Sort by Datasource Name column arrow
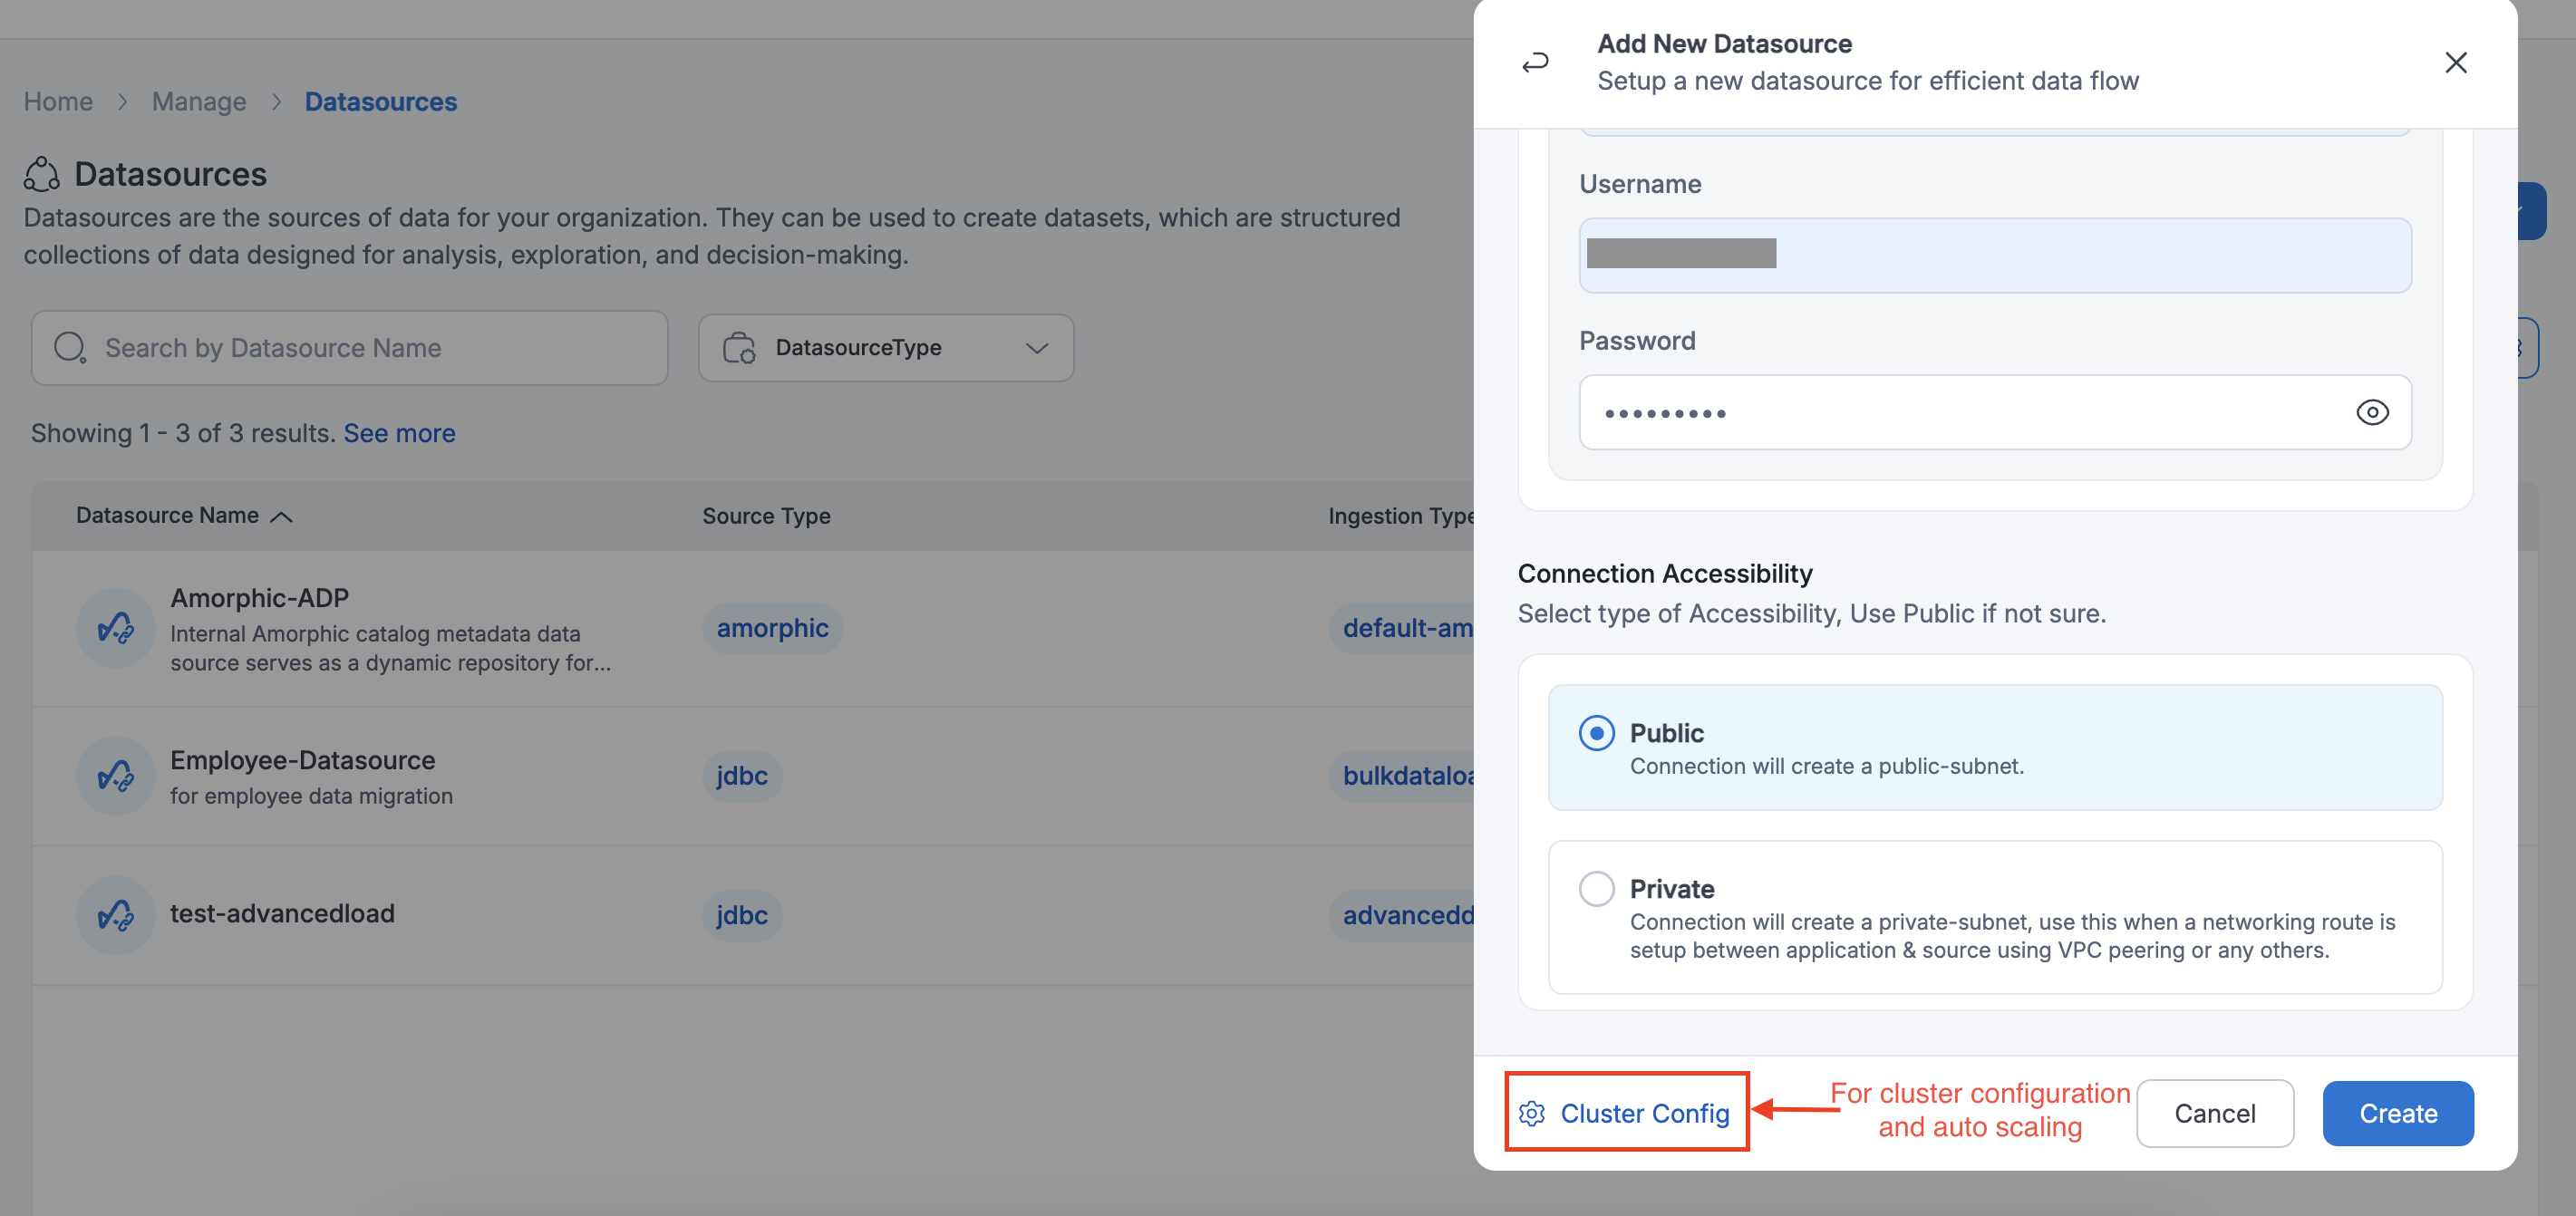This screenshot has height=1216, width=2576. [x=282, y=516]
